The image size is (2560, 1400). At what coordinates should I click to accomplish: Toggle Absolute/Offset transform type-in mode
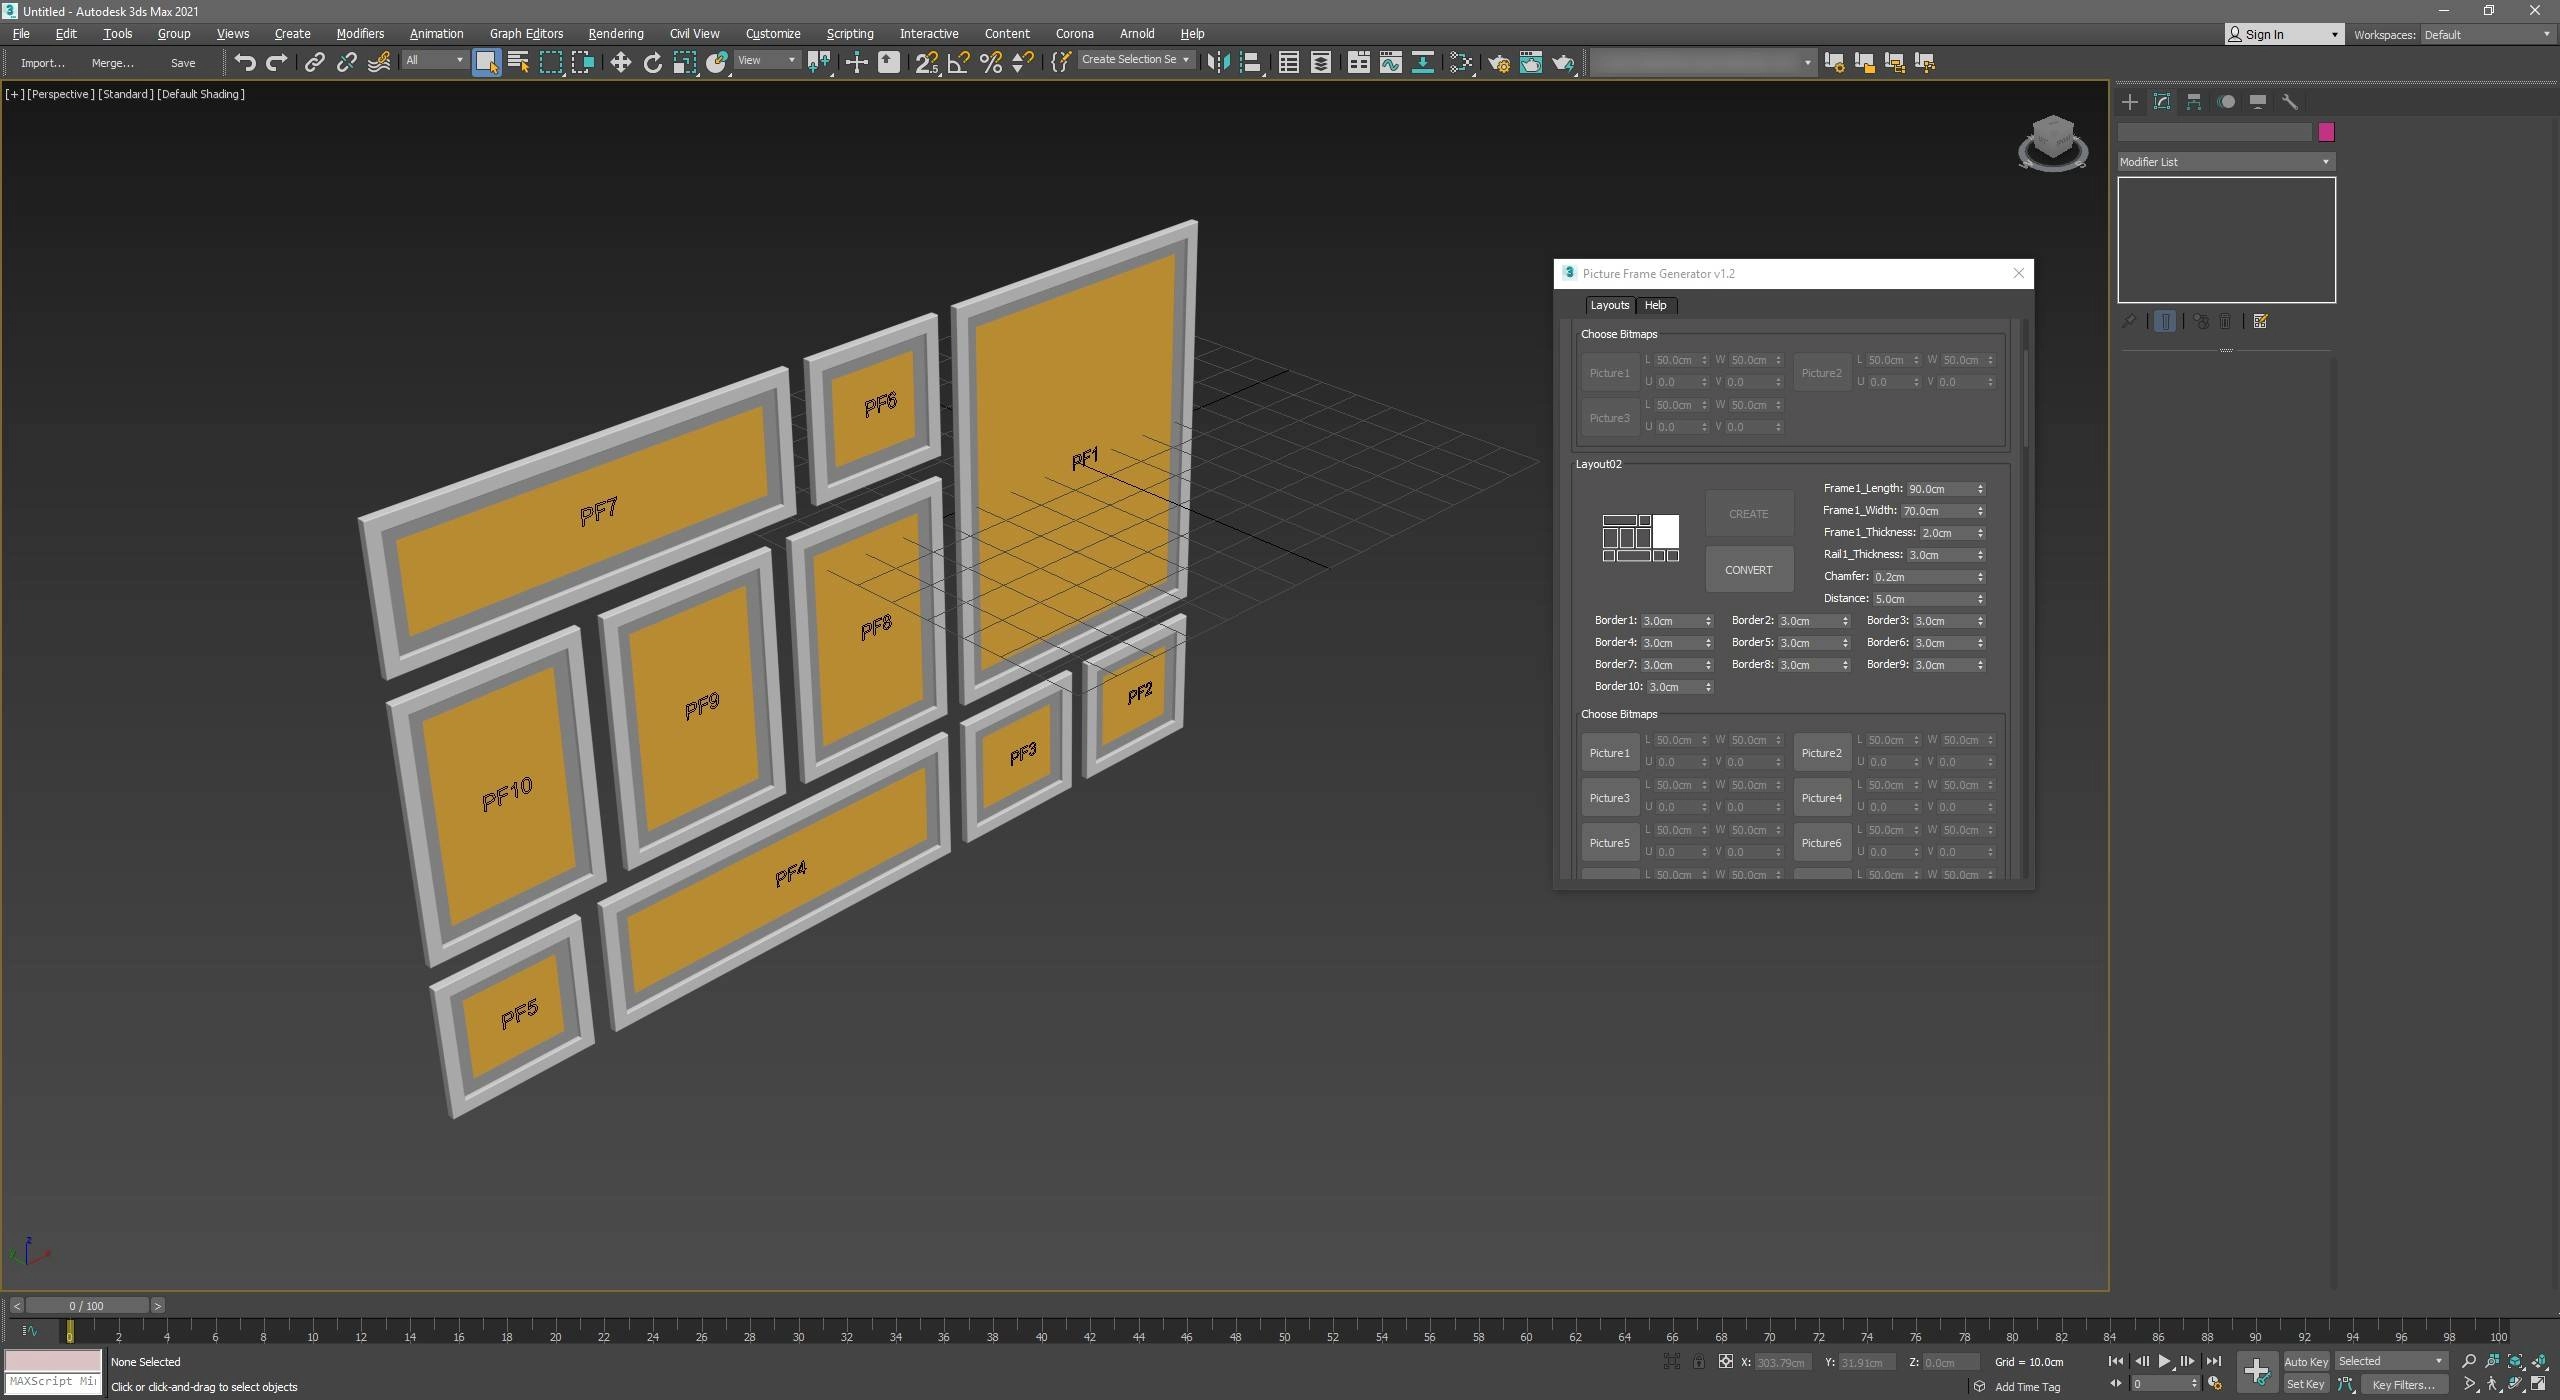click(1725, 1361)
